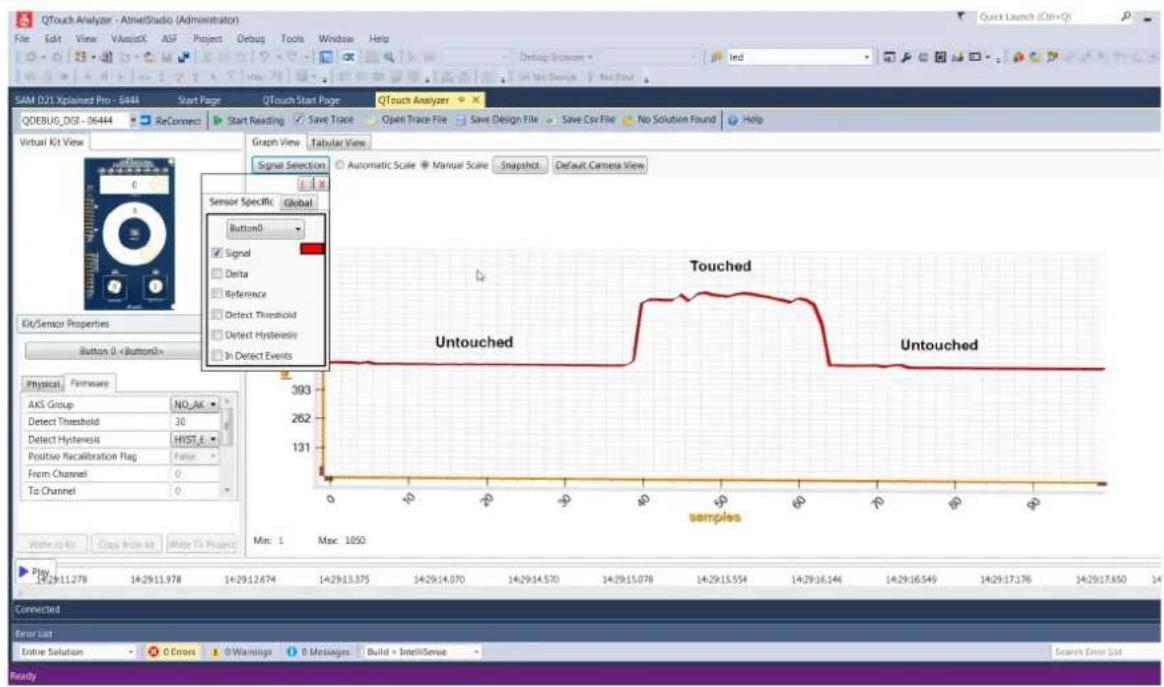Click the wrench icon in main toolbar

(906, 57)
